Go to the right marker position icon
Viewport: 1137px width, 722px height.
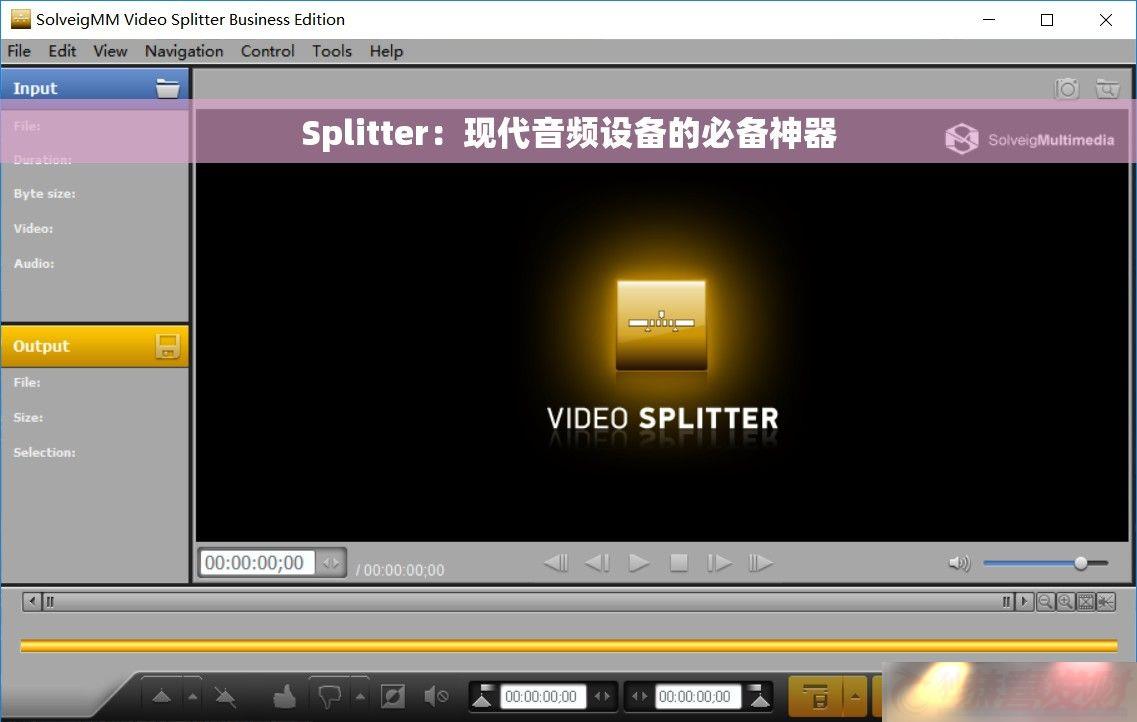[x=758, y=697]
